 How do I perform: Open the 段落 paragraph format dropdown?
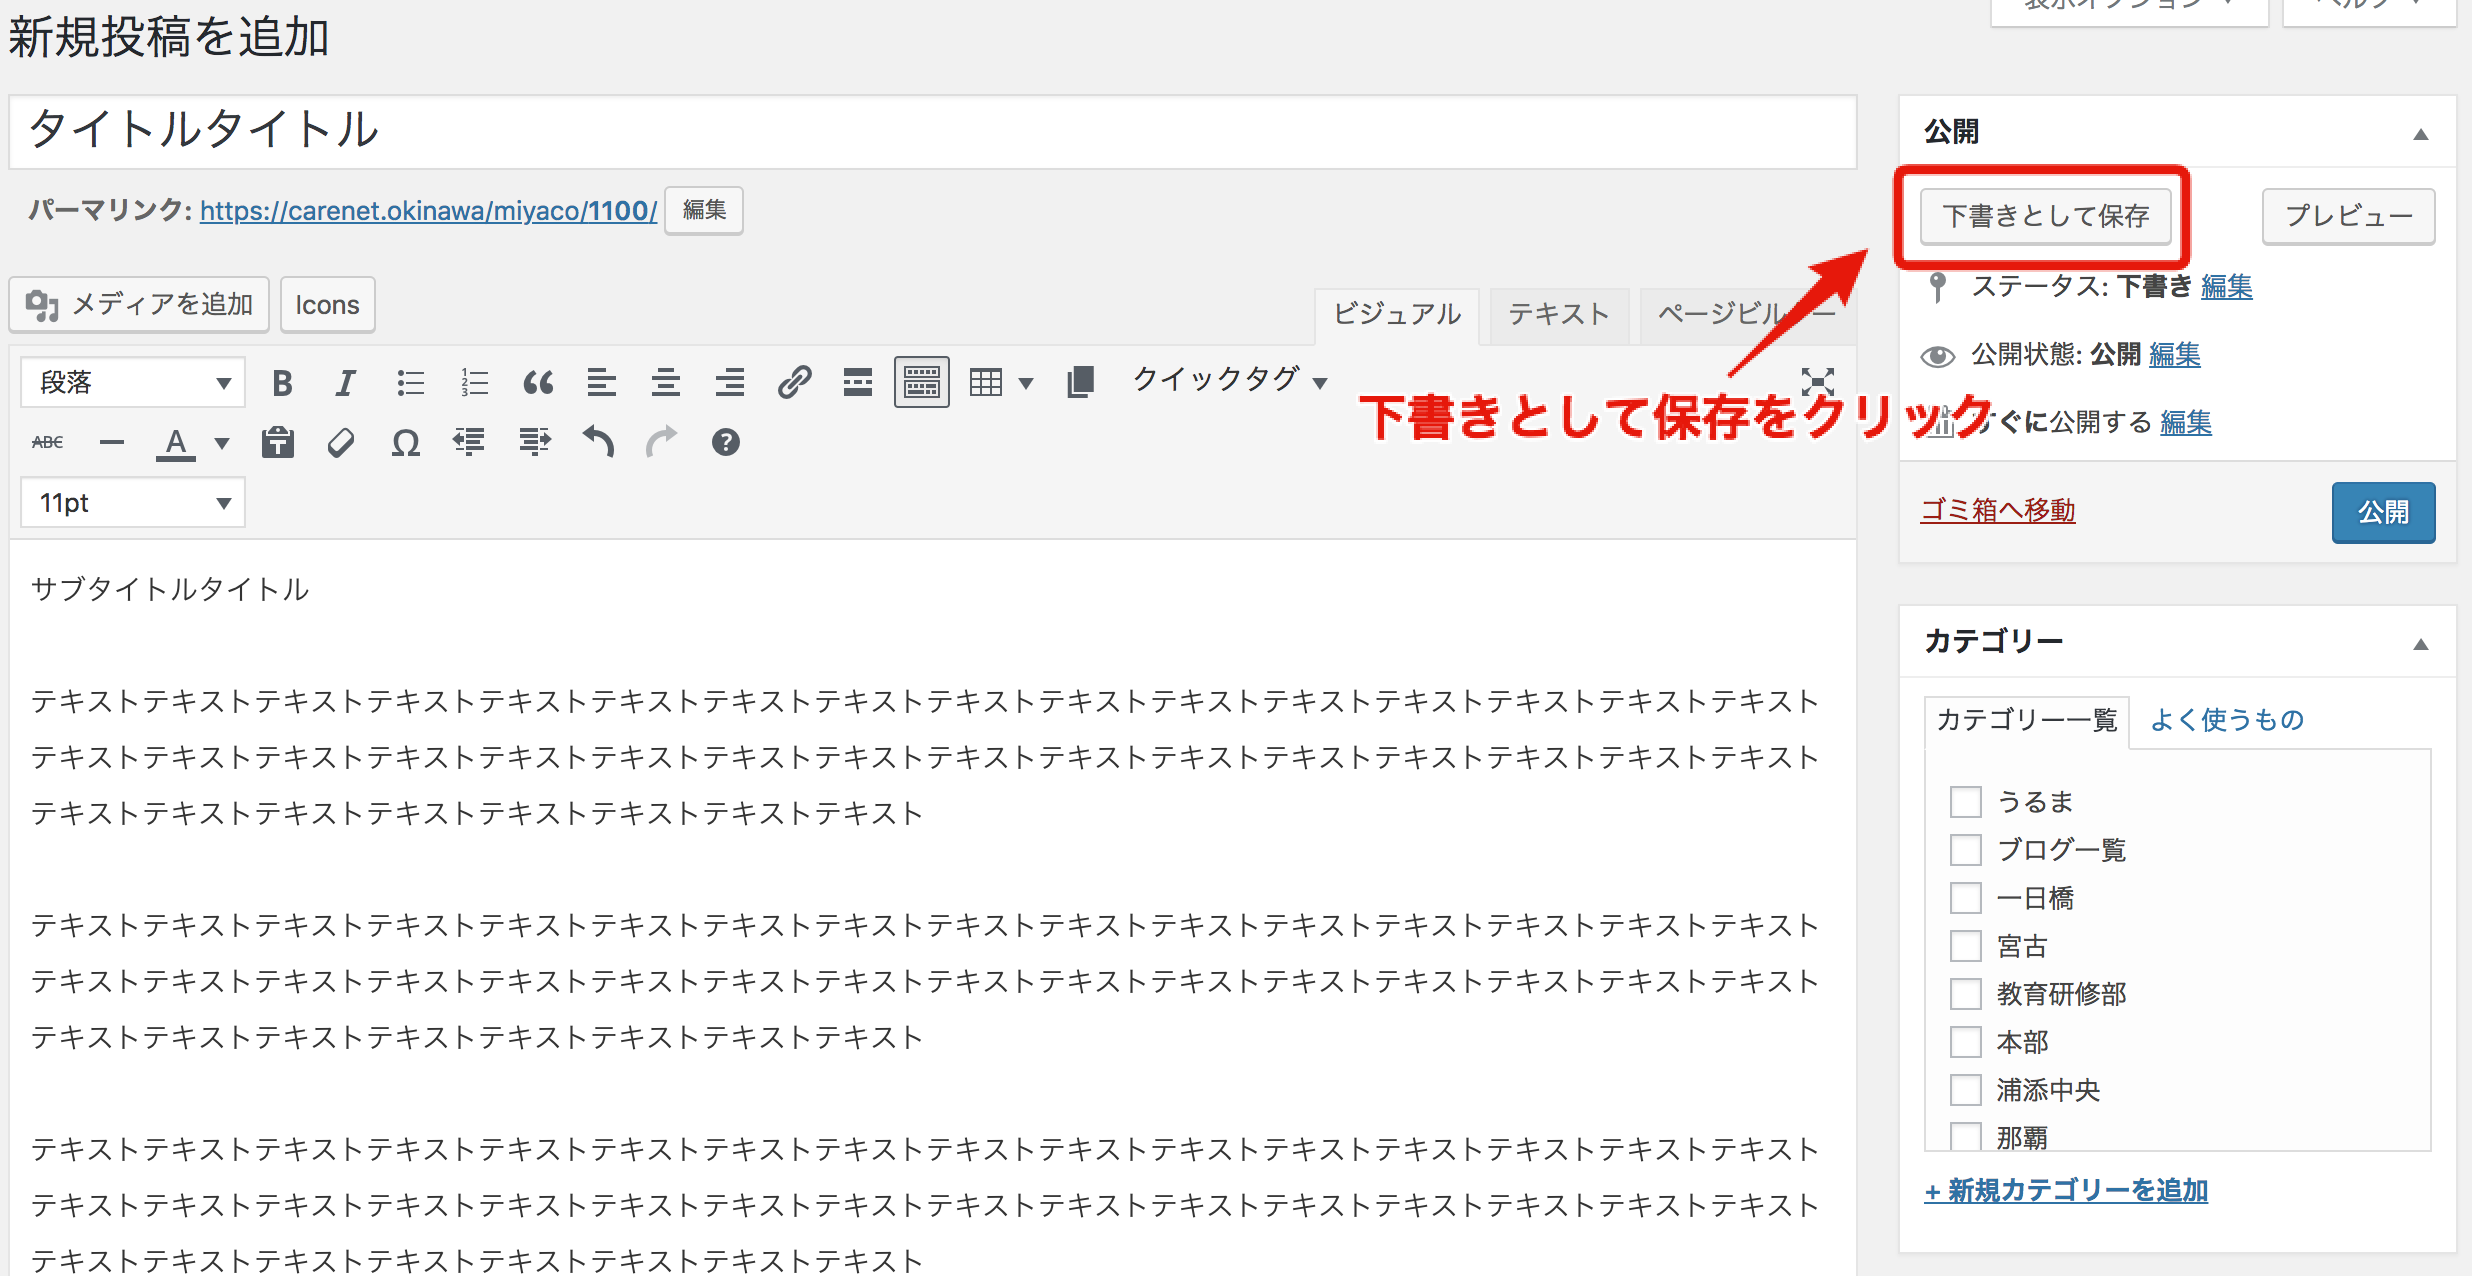(x=133, y=383)
